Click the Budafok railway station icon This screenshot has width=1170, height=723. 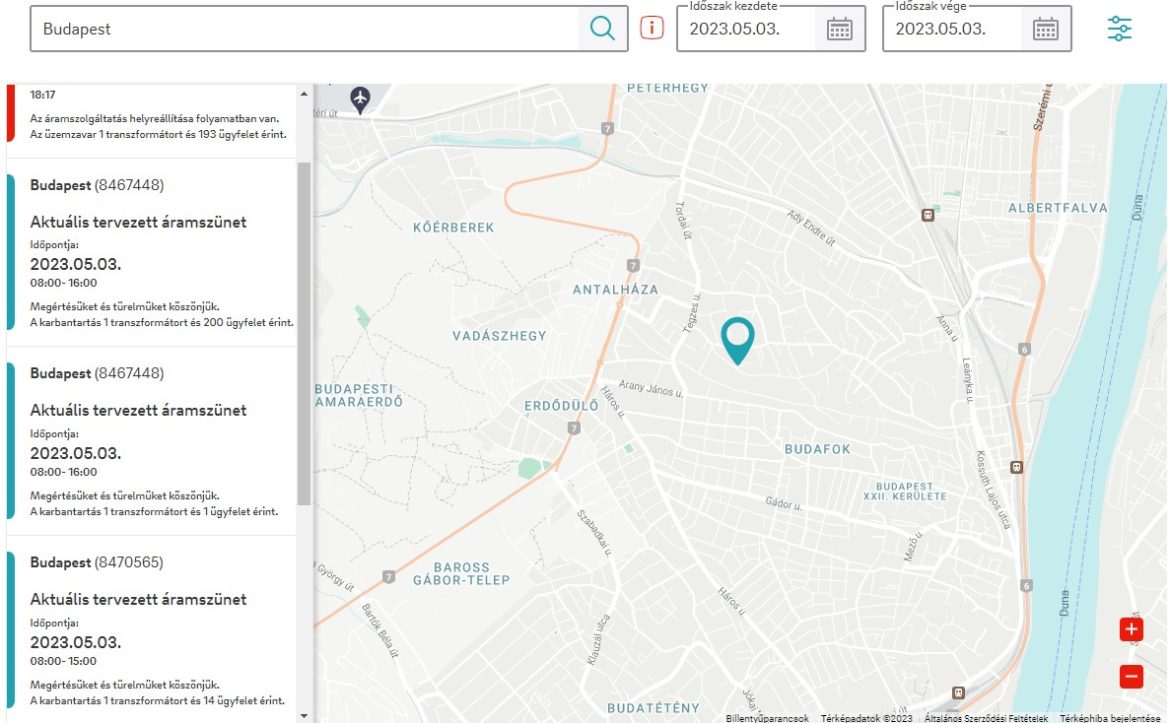pos(1017,466)
